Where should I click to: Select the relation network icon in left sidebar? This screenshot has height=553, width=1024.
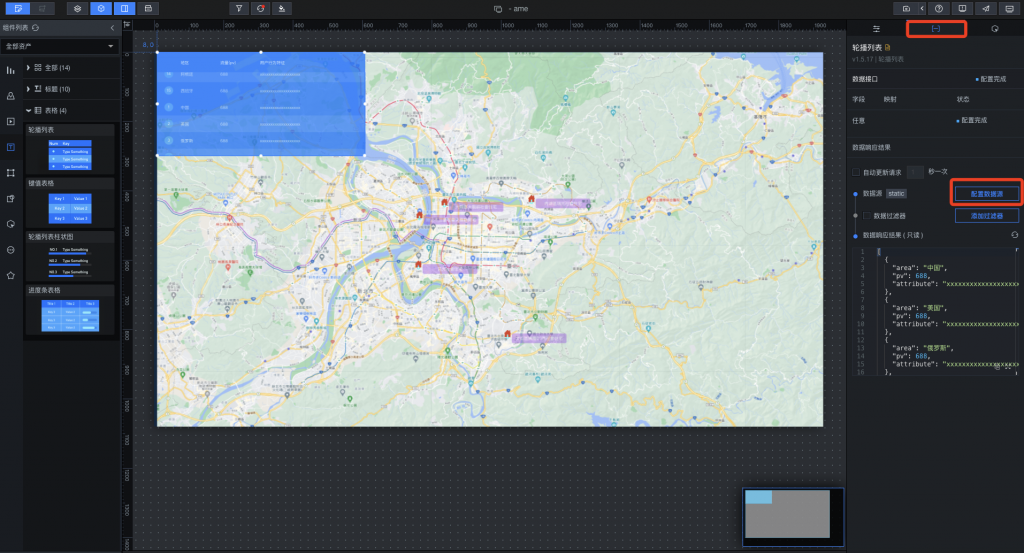tap(10, 173)
